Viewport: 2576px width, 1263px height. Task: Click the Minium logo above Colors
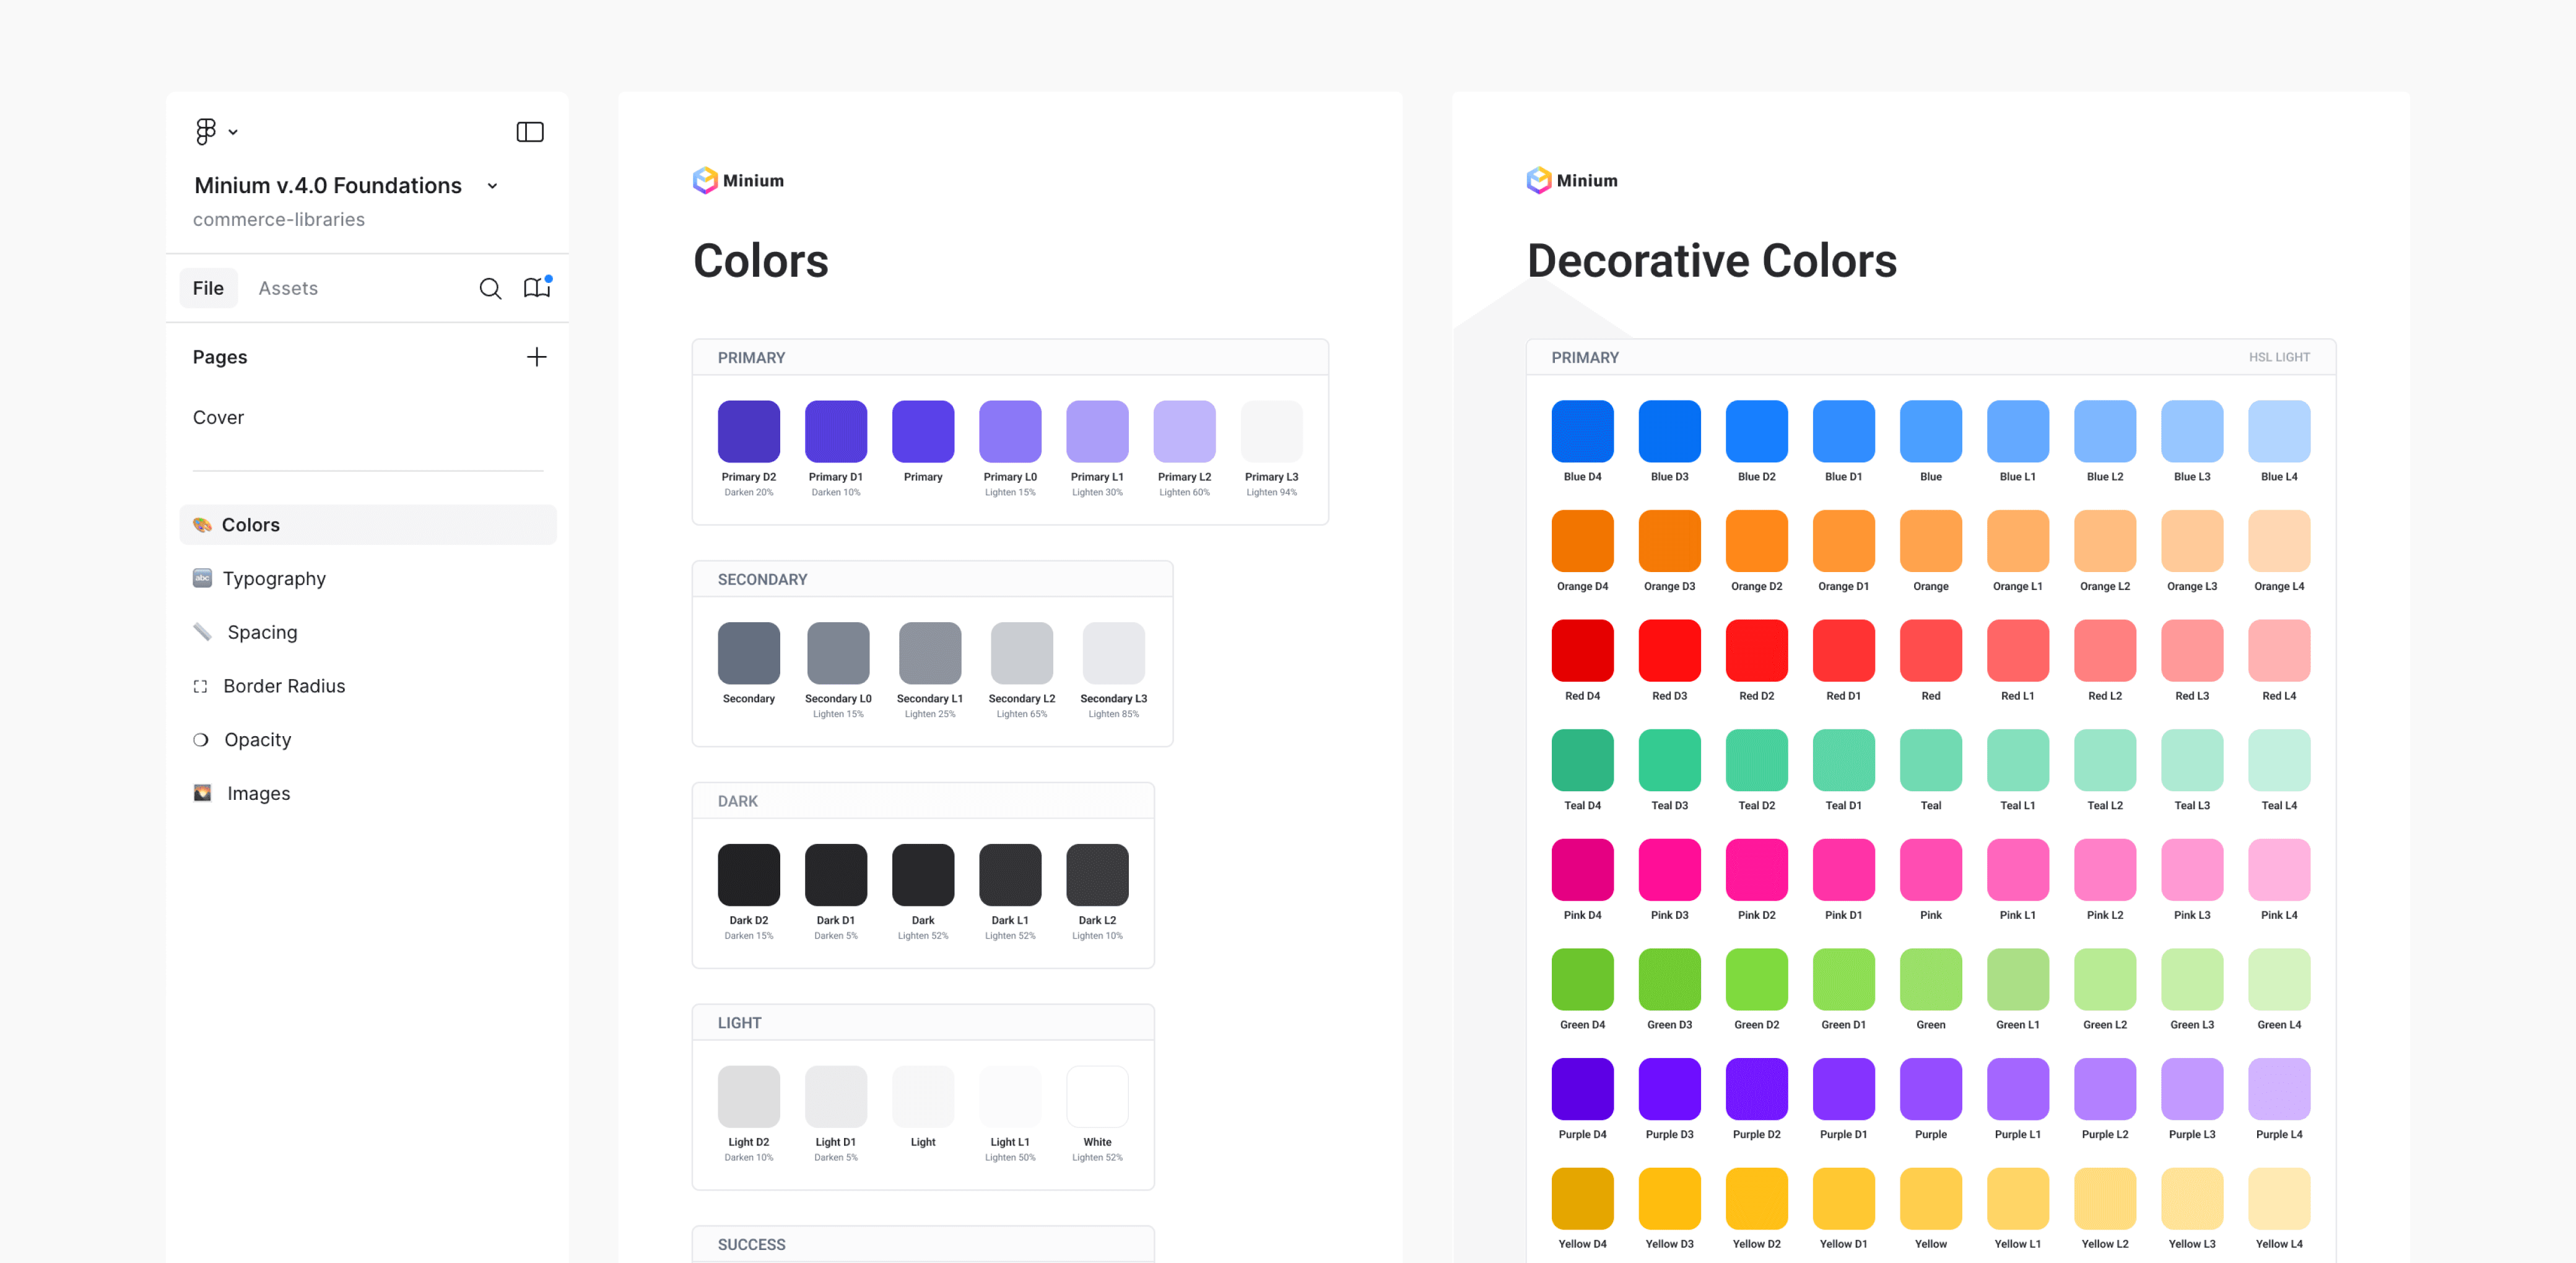pos(706,180)
